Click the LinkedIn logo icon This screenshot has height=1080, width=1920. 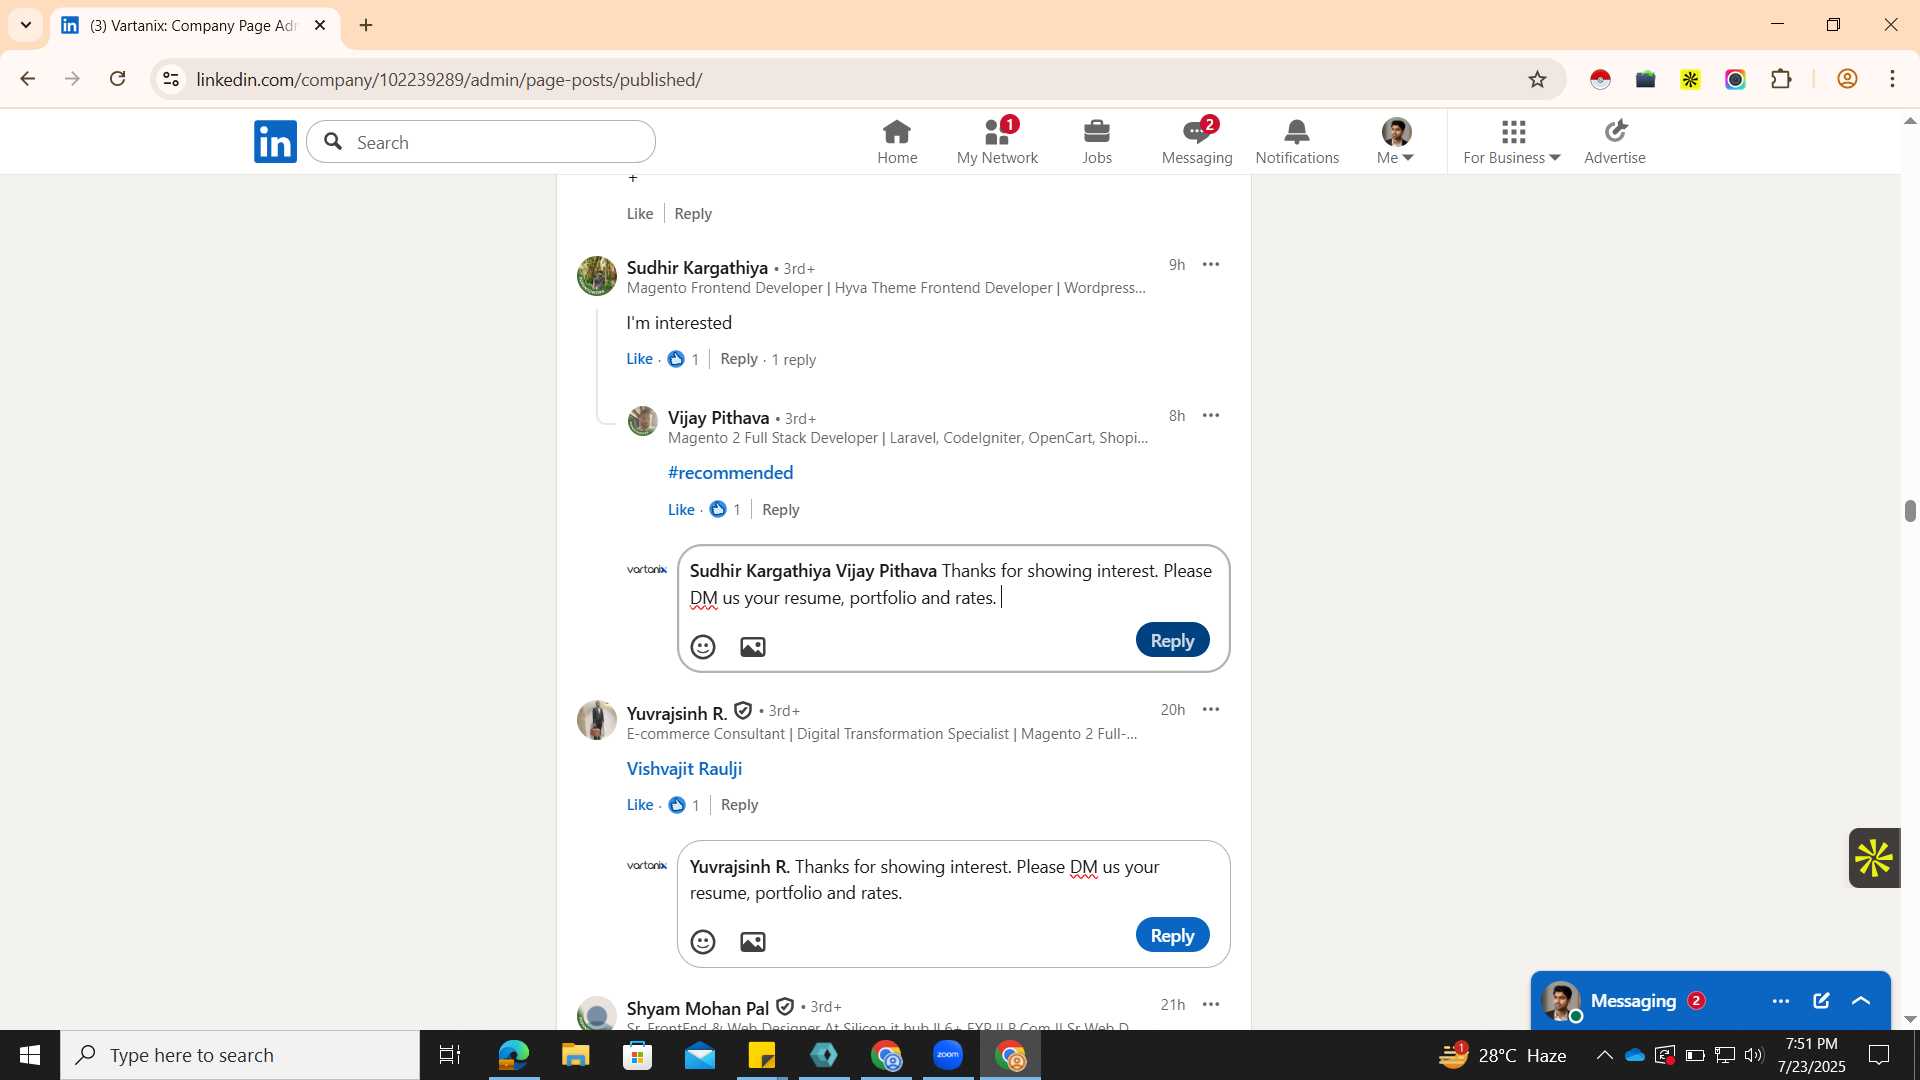tap(275, 142)
